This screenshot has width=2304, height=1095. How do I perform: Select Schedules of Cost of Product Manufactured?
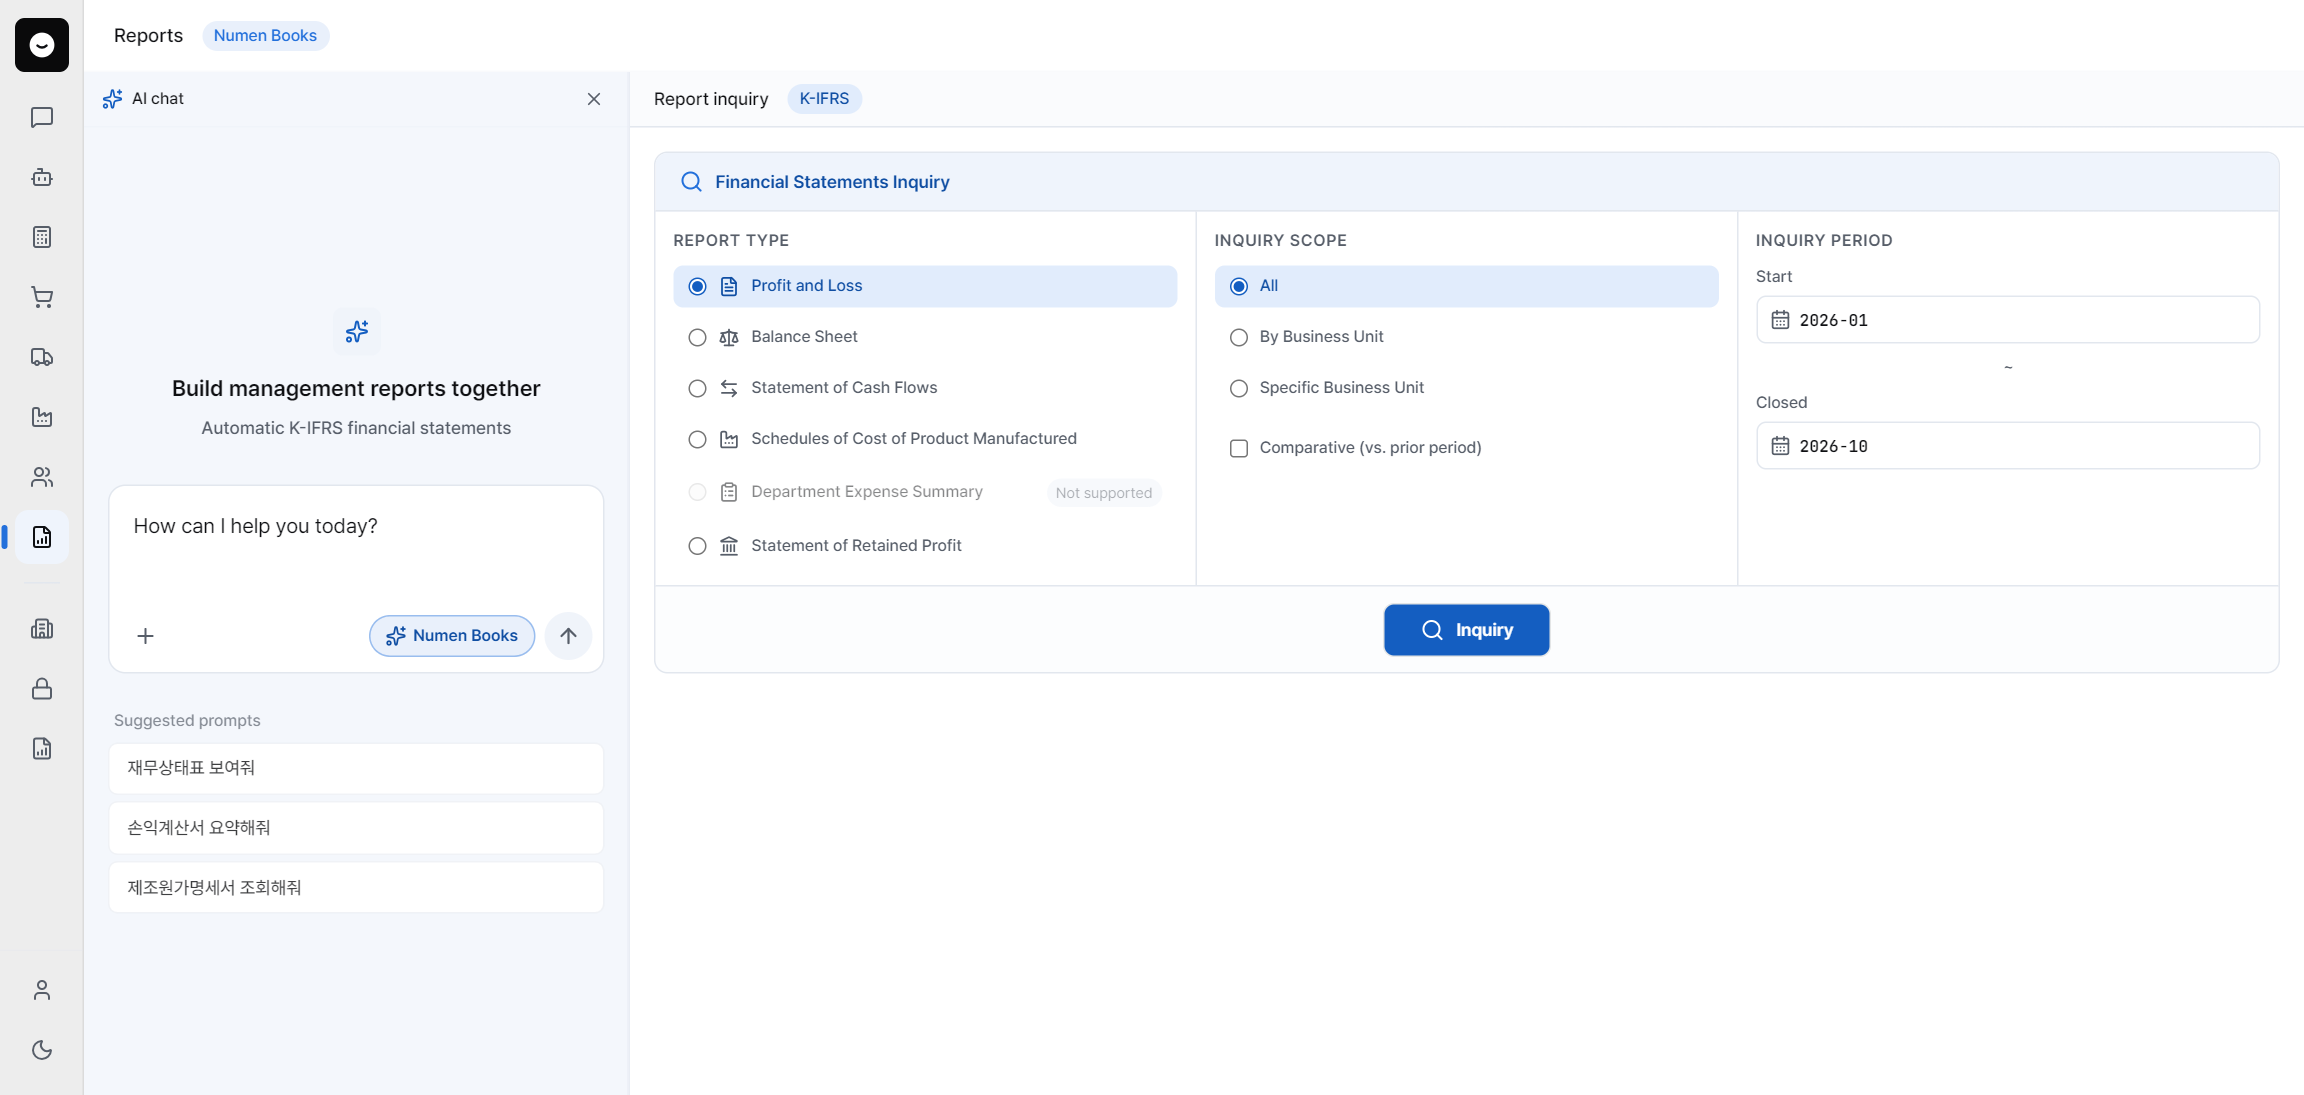click(925, 439)
